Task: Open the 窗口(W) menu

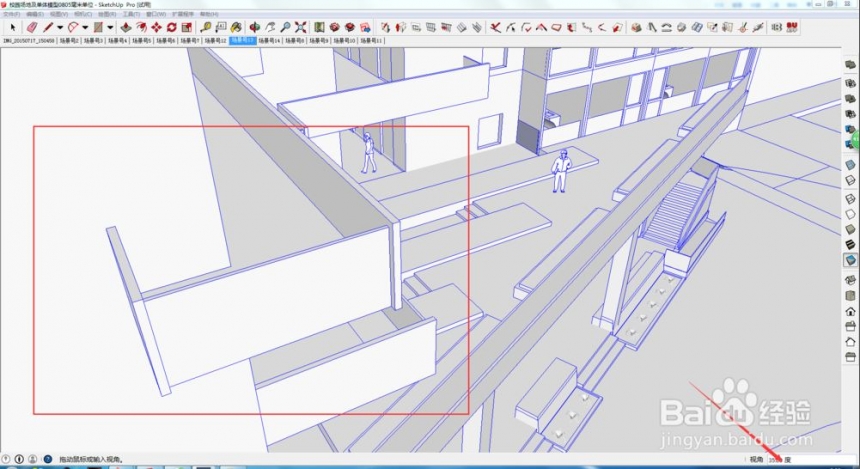Action: pos(156,14)
